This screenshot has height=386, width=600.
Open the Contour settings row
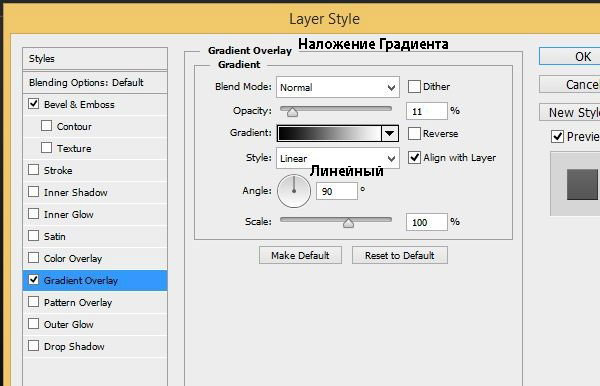[95, 126]
